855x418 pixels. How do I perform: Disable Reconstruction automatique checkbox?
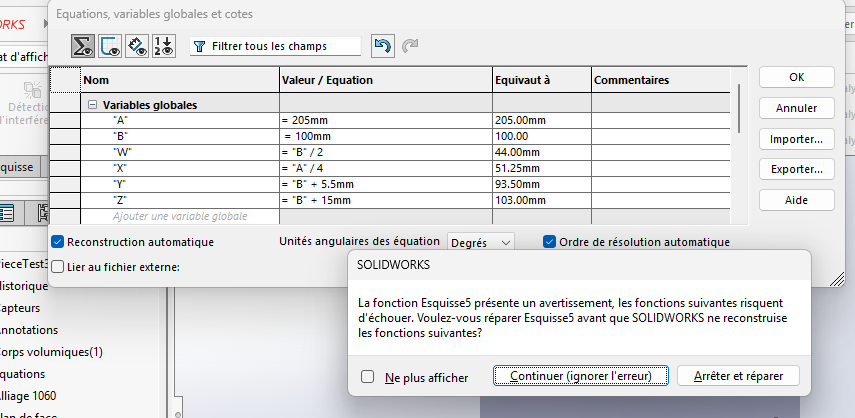tap(58, 242)
